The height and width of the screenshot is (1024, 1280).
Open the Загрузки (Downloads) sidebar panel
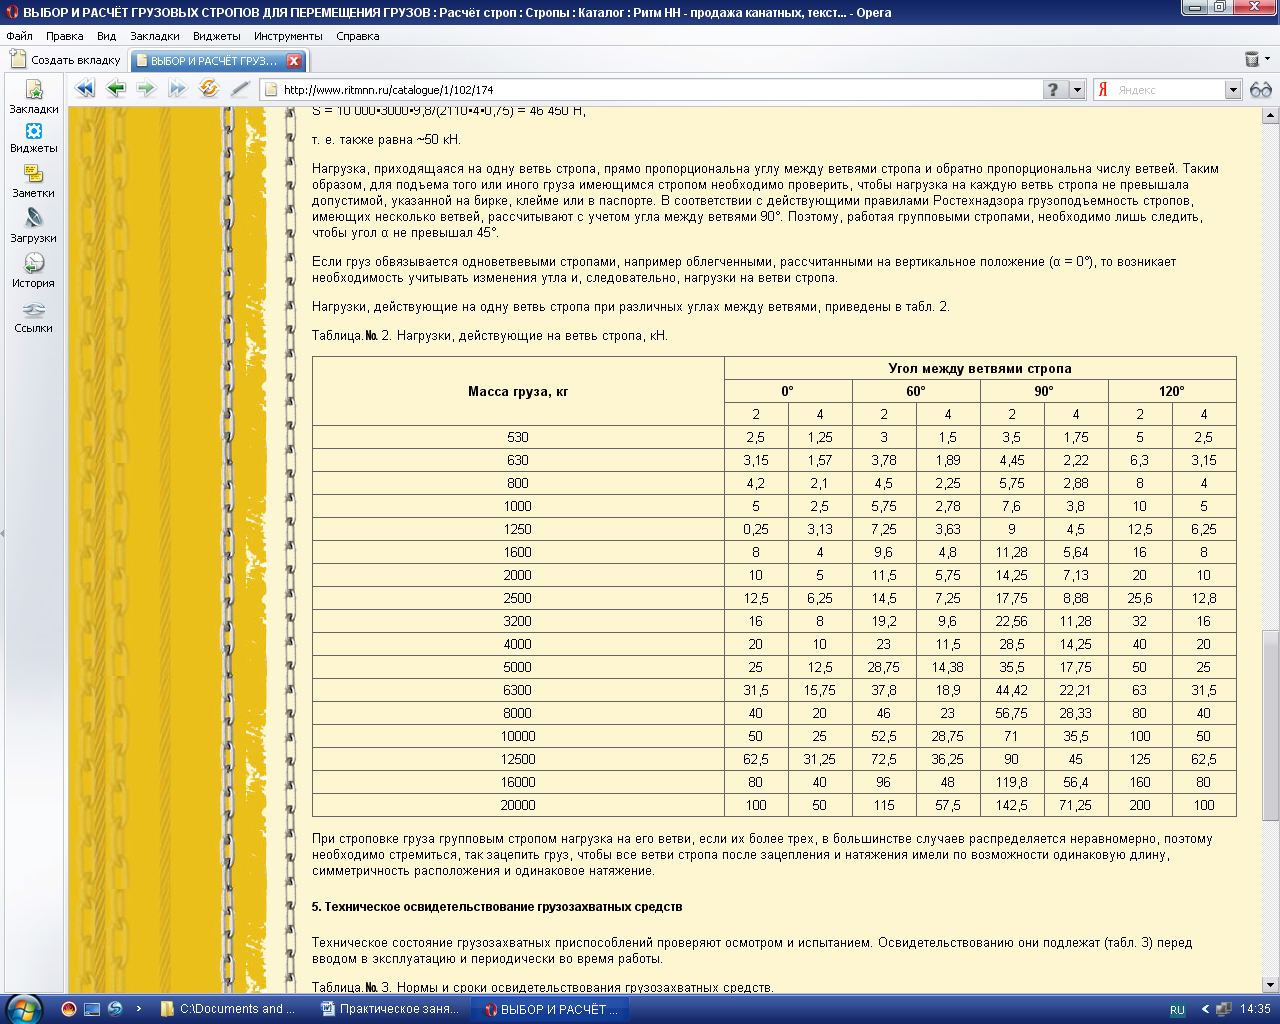click(x=33, y=226)
